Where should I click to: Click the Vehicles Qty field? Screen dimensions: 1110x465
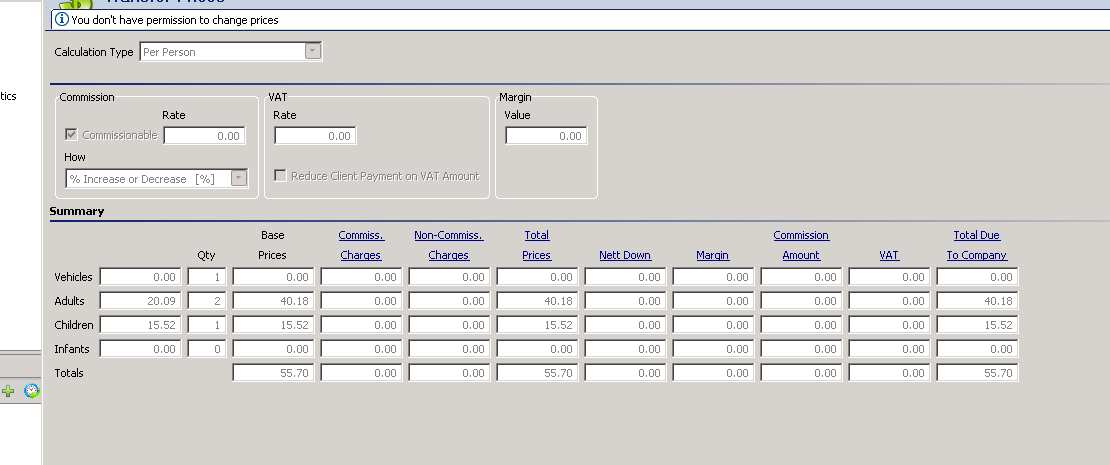(207, 277)
